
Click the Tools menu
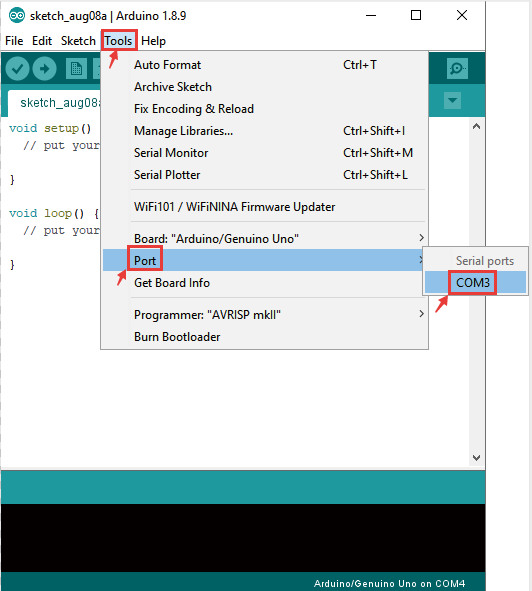(x=118, y=41)
